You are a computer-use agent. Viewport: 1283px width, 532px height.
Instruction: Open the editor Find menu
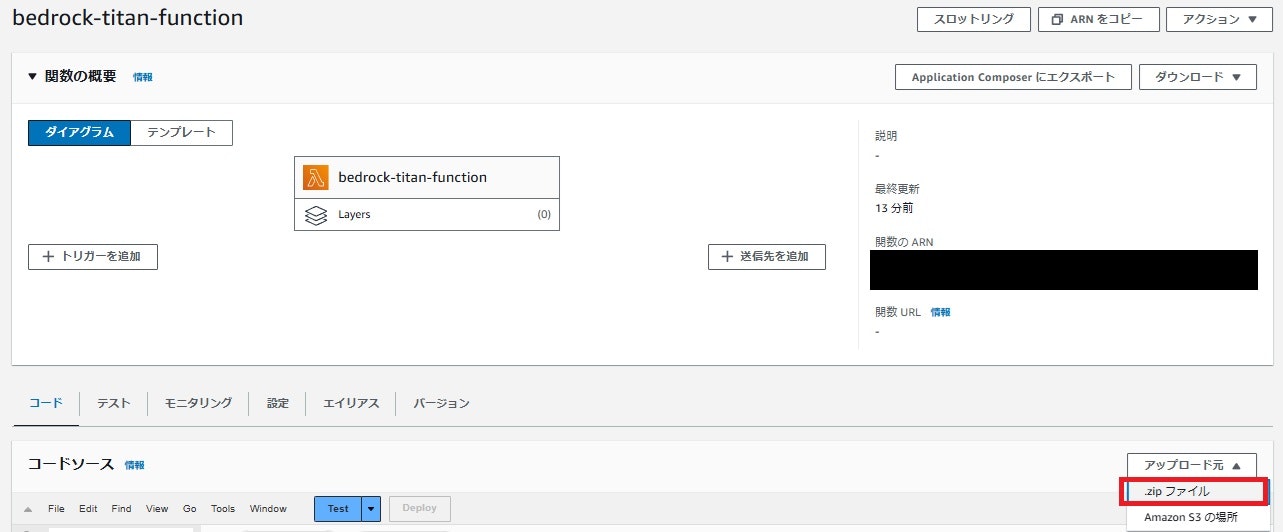(x=121, y=509)
